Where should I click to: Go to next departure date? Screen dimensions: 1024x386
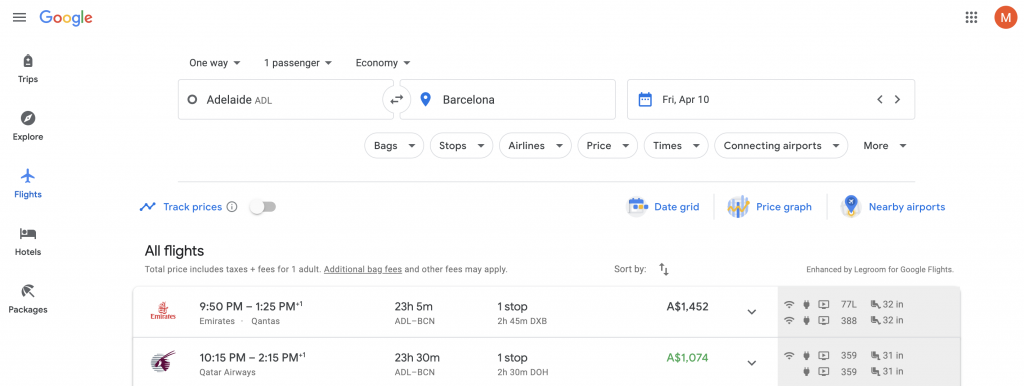(897, 99)
